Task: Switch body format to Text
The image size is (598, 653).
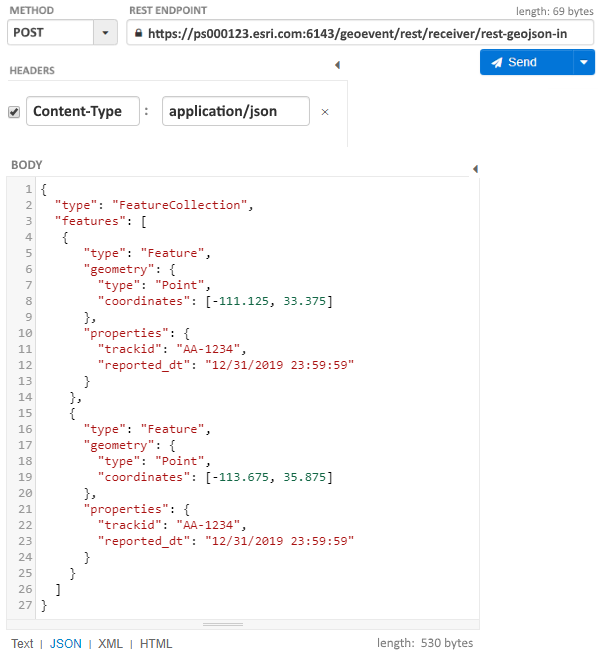Action: pyautogui.click(x=22, y=643)
